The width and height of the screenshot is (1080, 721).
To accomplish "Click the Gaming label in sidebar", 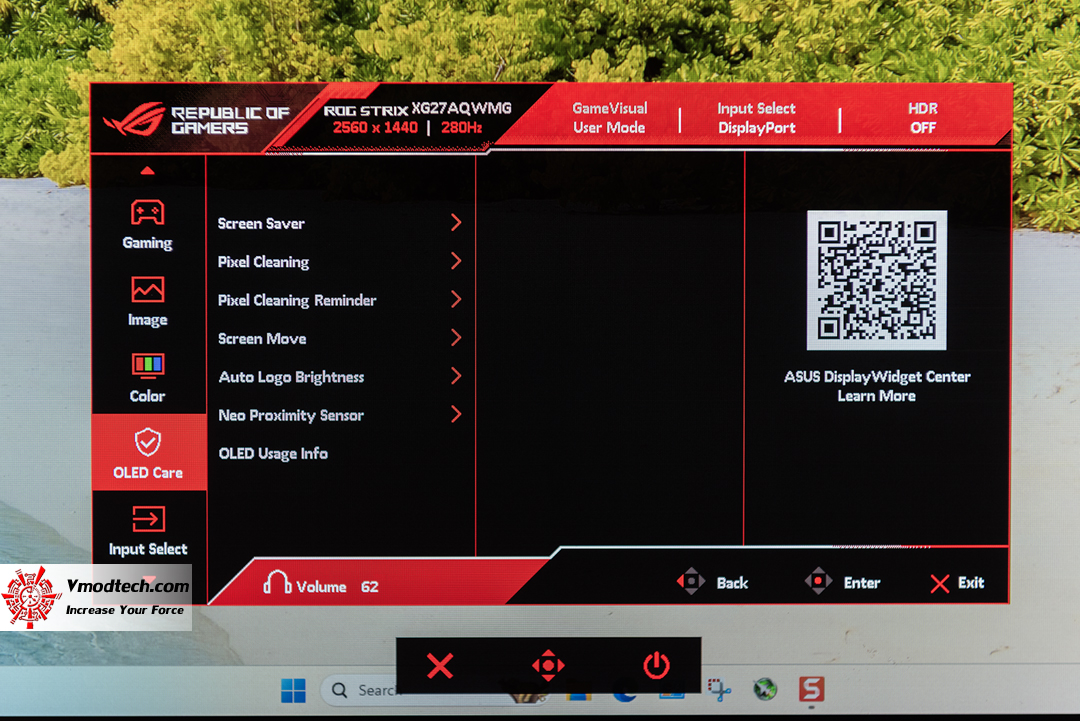I will (x=147, y=243).
